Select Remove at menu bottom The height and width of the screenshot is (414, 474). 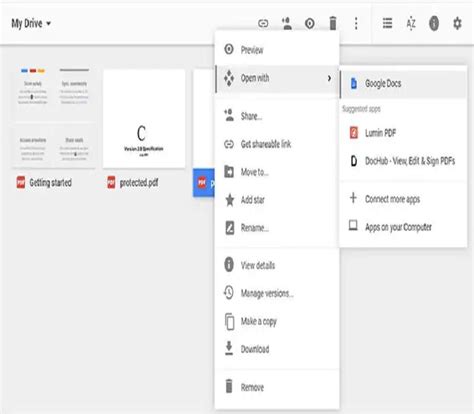pos(277,387)
